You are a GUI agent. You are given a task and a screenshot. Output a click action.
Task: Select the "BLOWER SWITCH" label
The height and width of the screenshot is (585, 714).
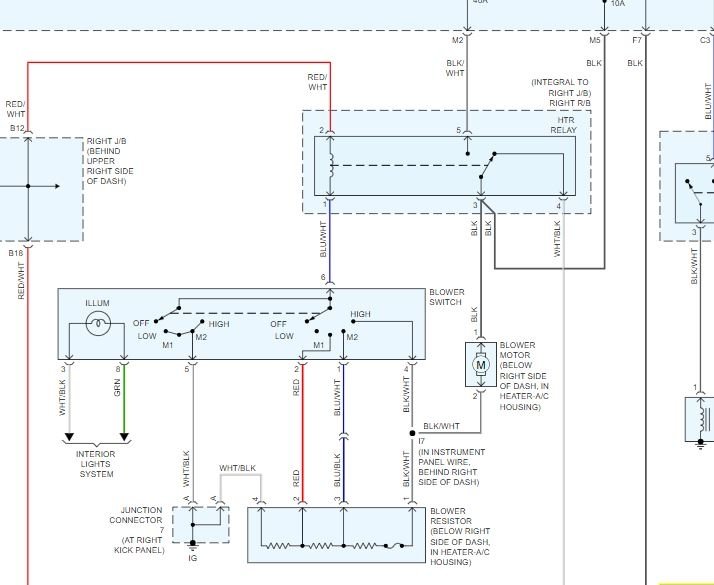(x=447, y=297)
